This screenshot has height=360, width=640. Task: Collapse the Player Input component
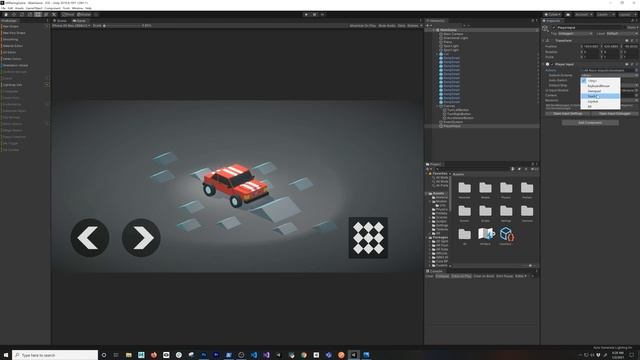pyautogui.click(x=544, y=64)
